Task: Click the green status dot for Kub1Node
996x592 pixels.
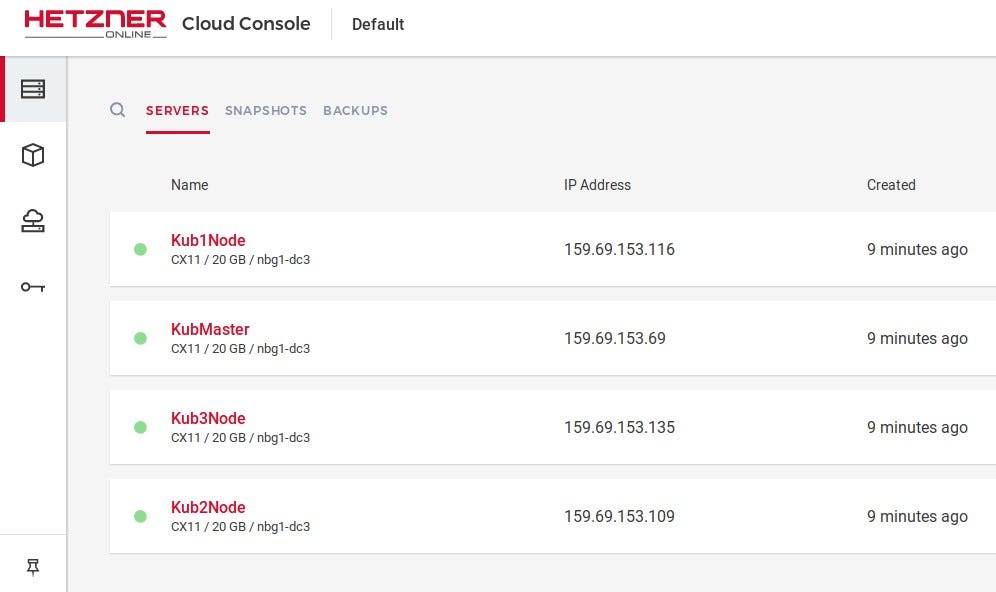Action: pos(140,249)
